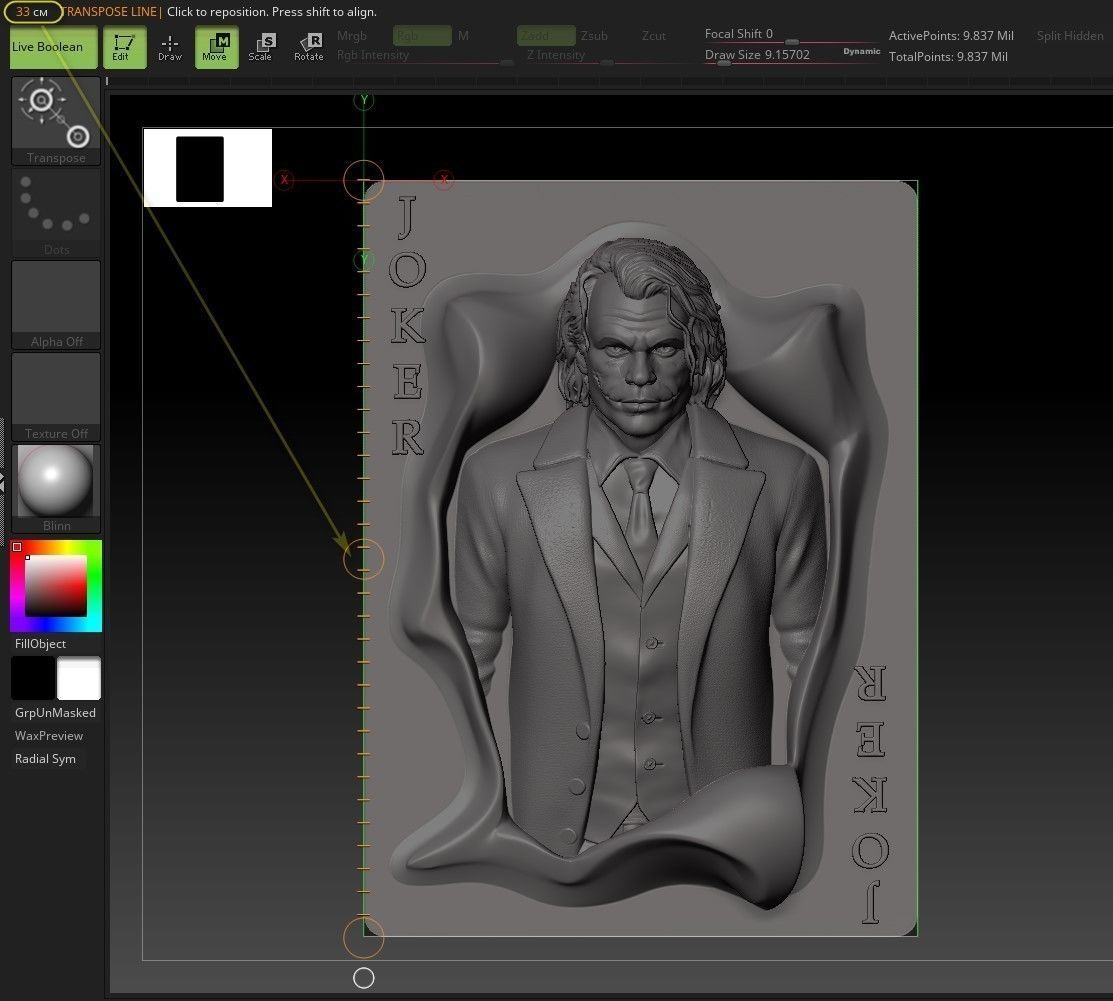1113x1001 pixels.
Task: Toggle the Zcut mode button
Action: (654, 35)
